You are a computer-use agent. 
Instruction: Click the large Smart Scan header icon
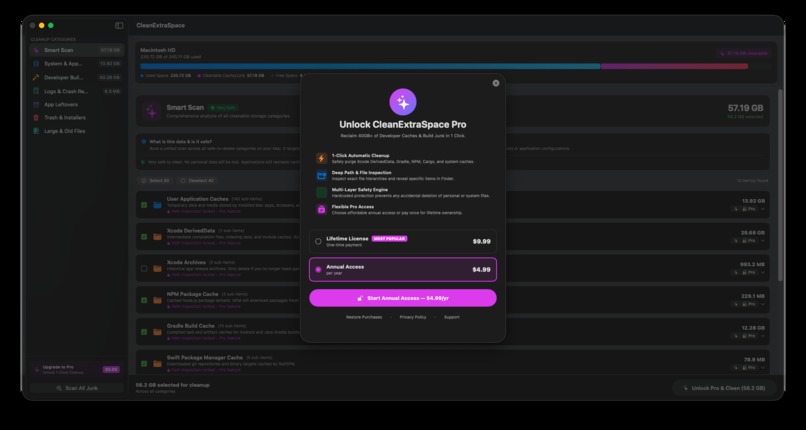pyautogui.click(x=152, y=110)
